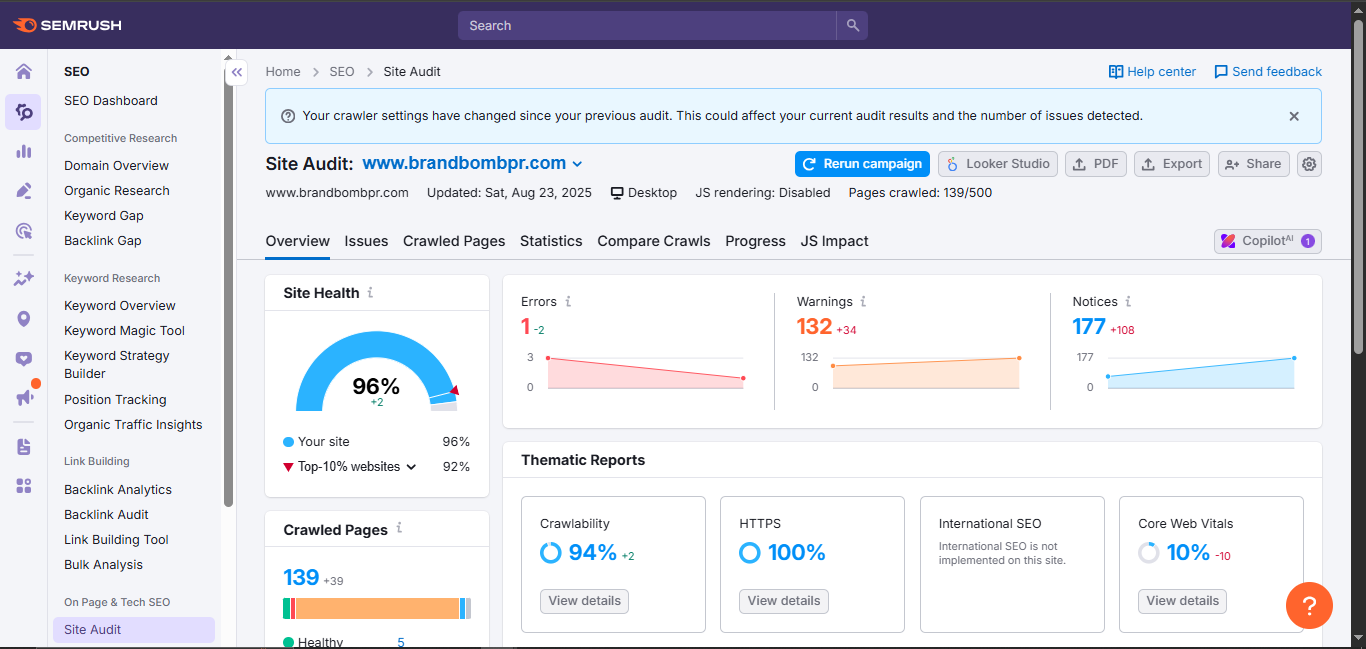Click the Semrush logo

tap(67, 25)
